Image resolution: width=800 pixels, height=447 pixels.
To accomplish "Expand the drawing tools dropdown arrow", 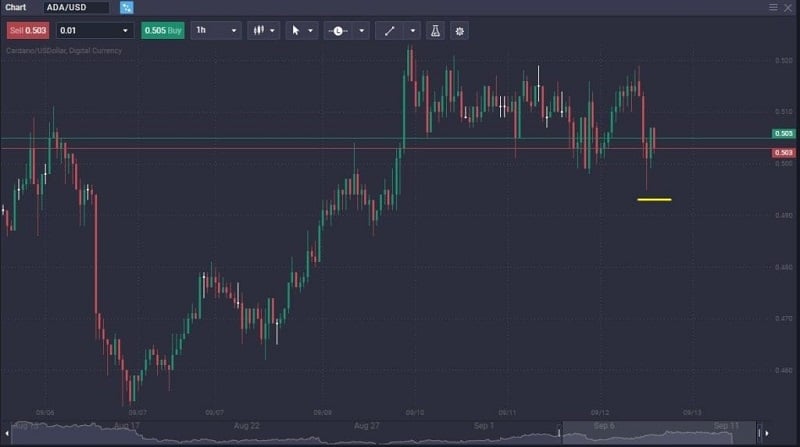I will (413, 31).
